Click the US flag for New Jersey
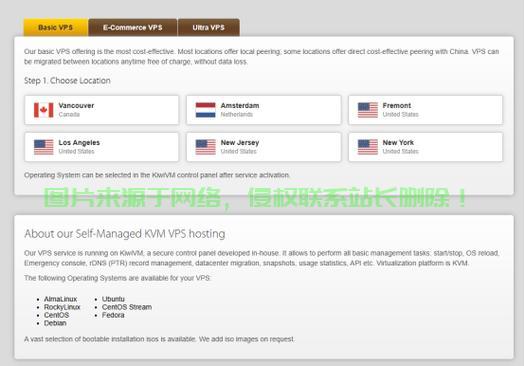 [206, 147]
